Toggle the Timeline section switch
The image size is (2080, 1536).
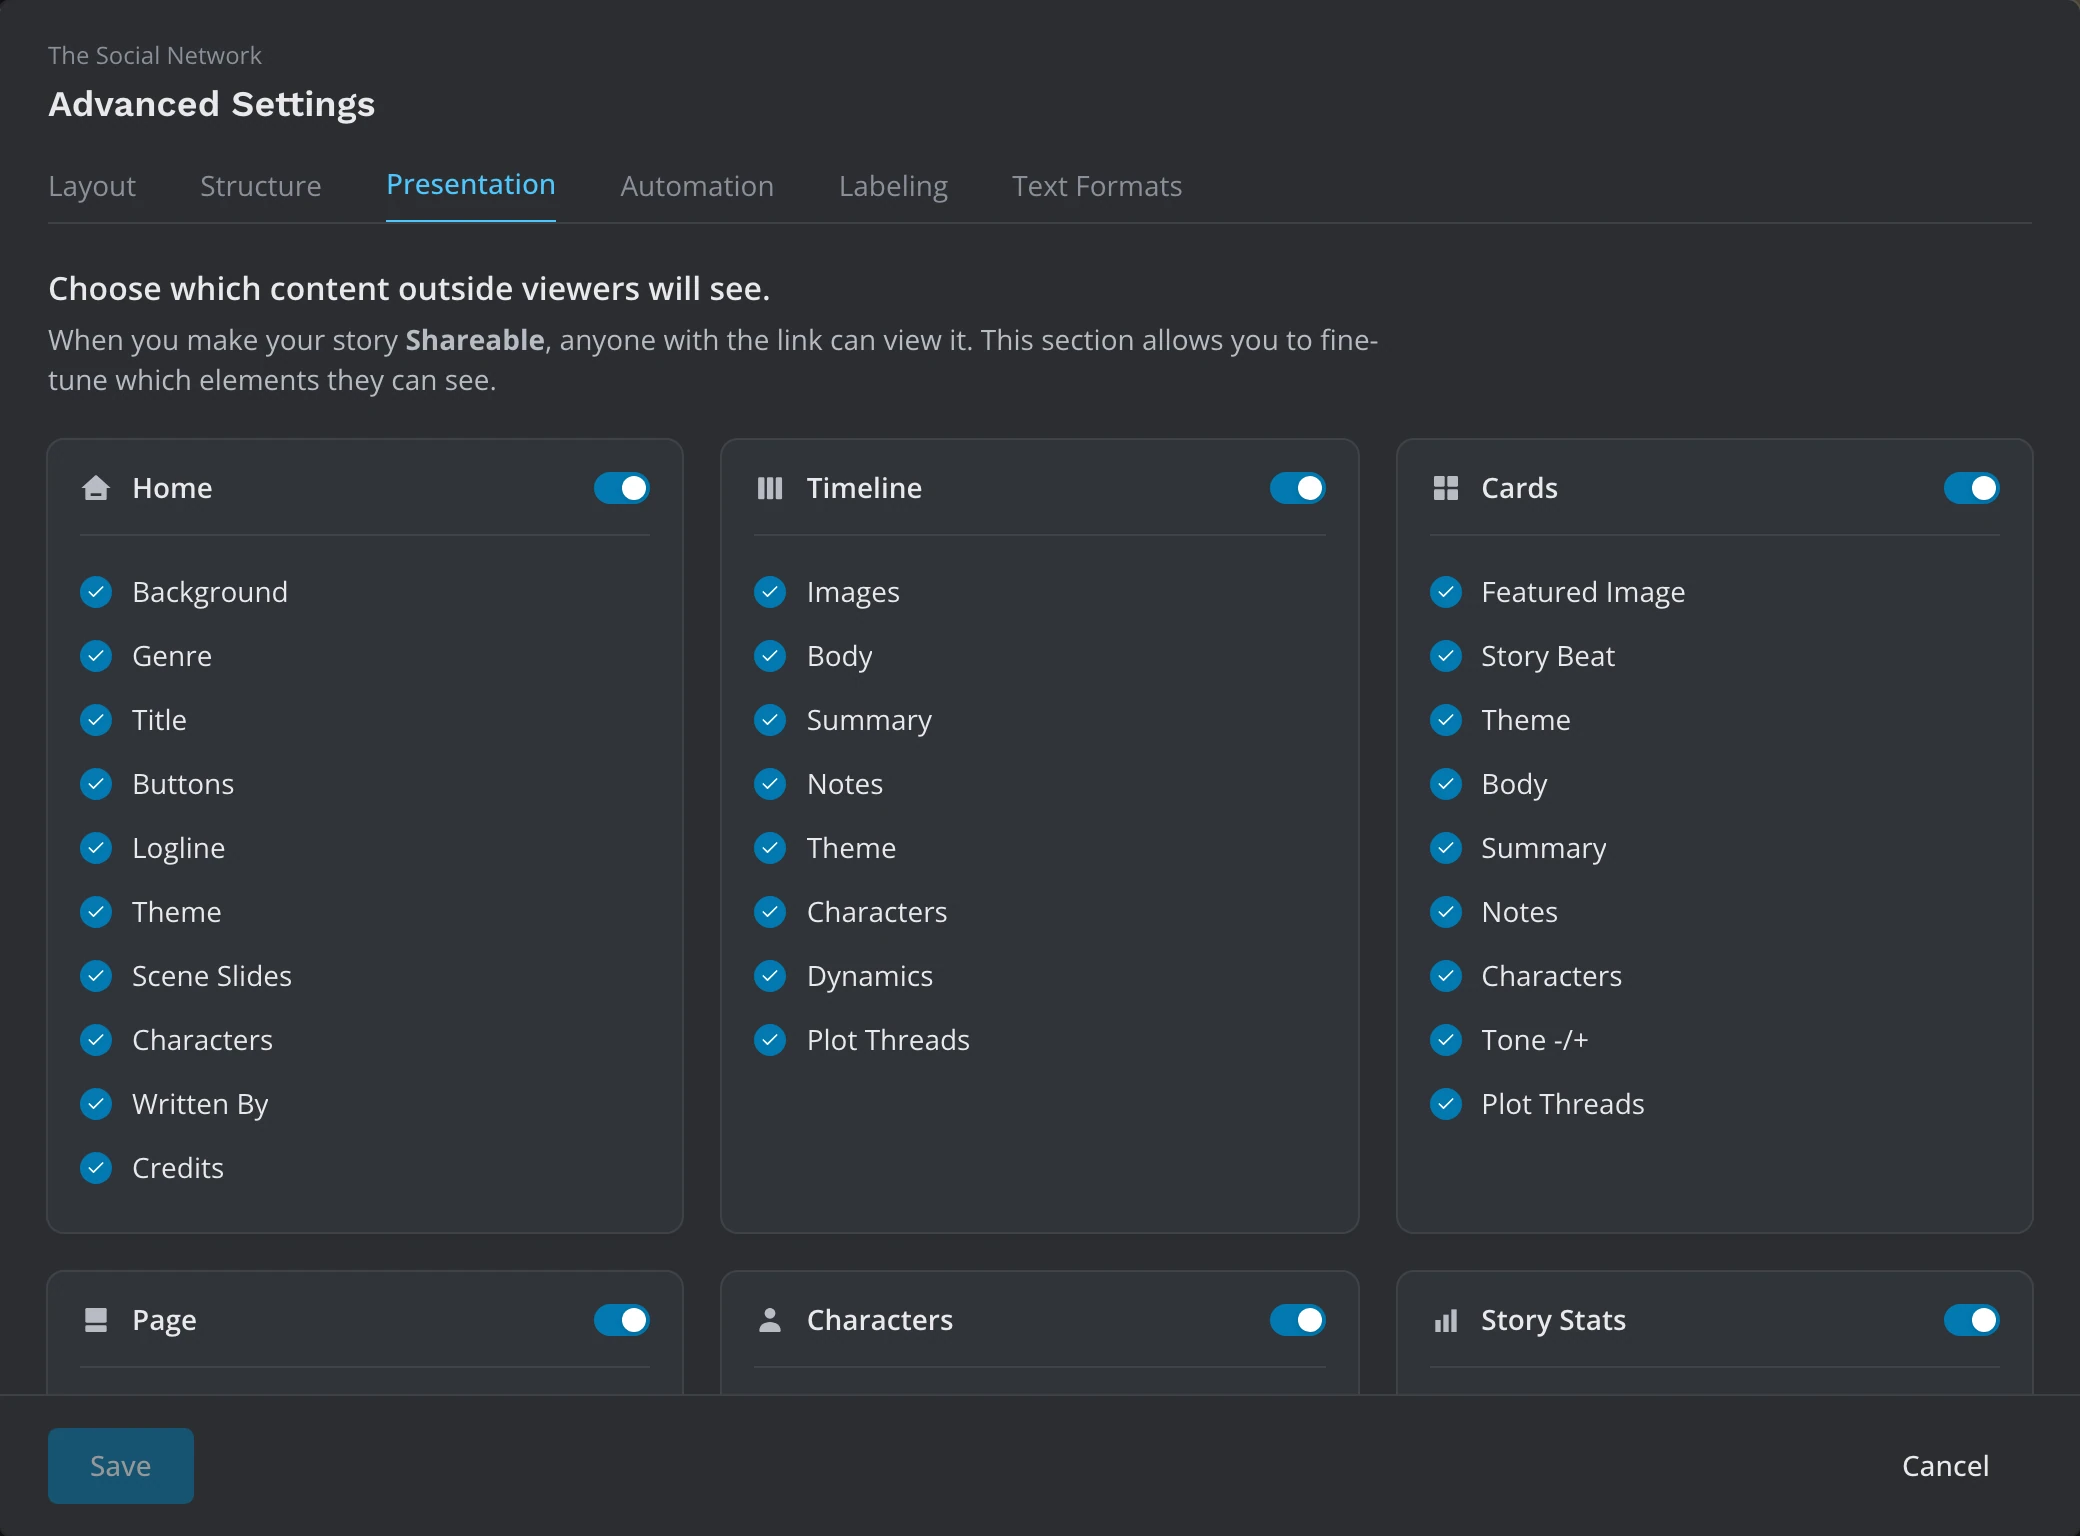click(1298, 488)
